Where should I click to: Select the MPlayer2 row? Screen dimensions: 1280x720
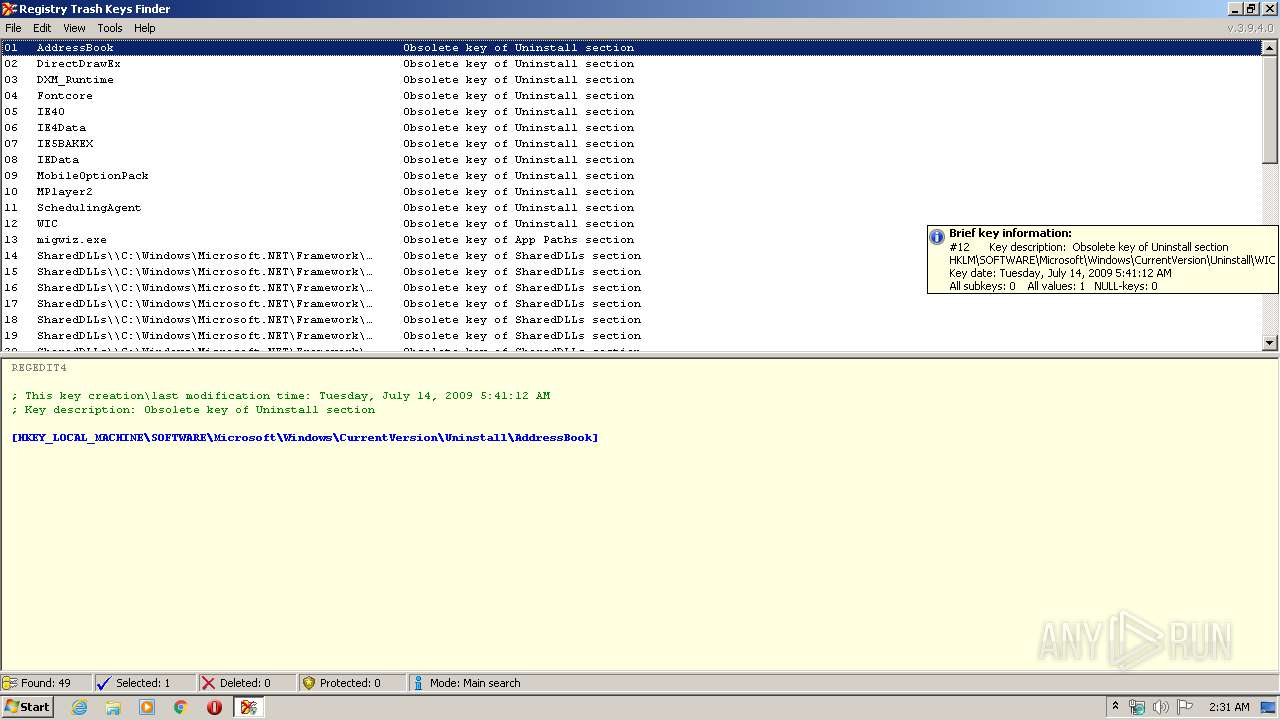pos(631,192)
